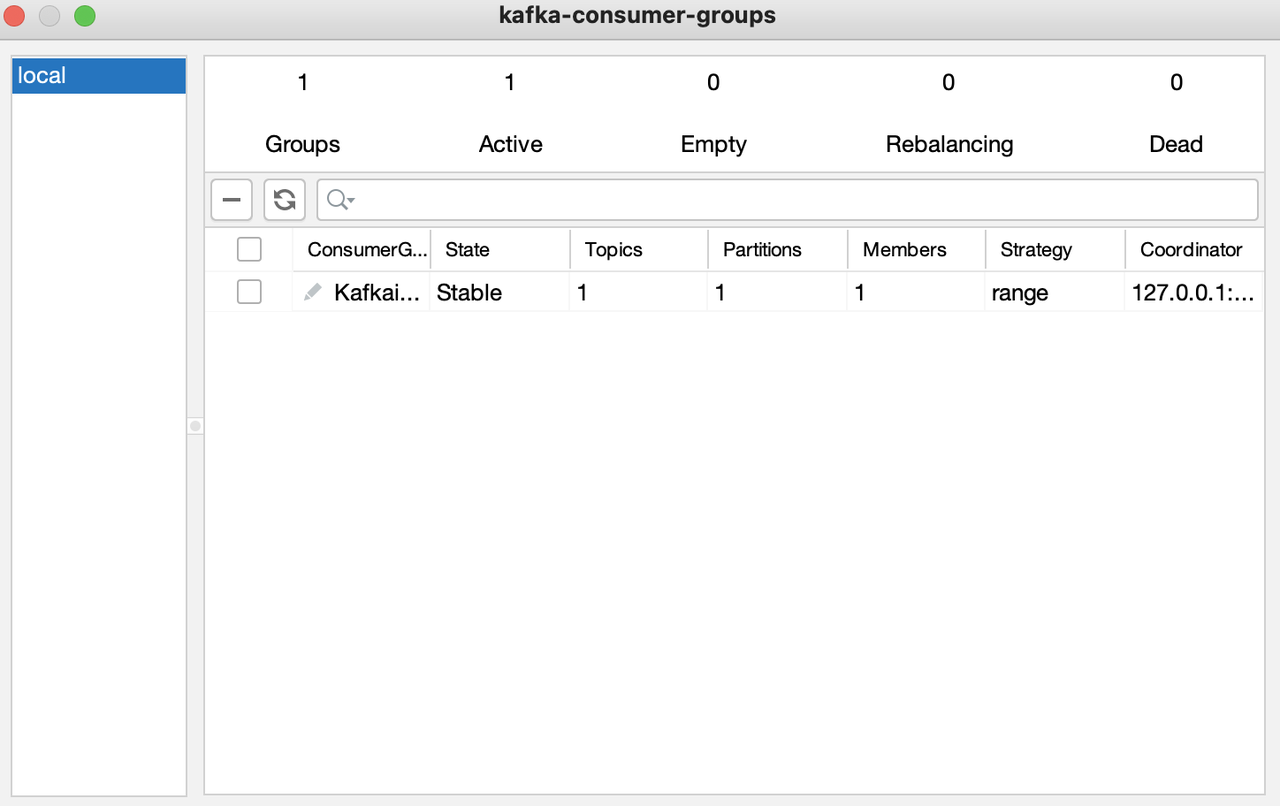Sort by the Strategy column header
This screenshot has height=806, width=1280.
point(1035,249)
